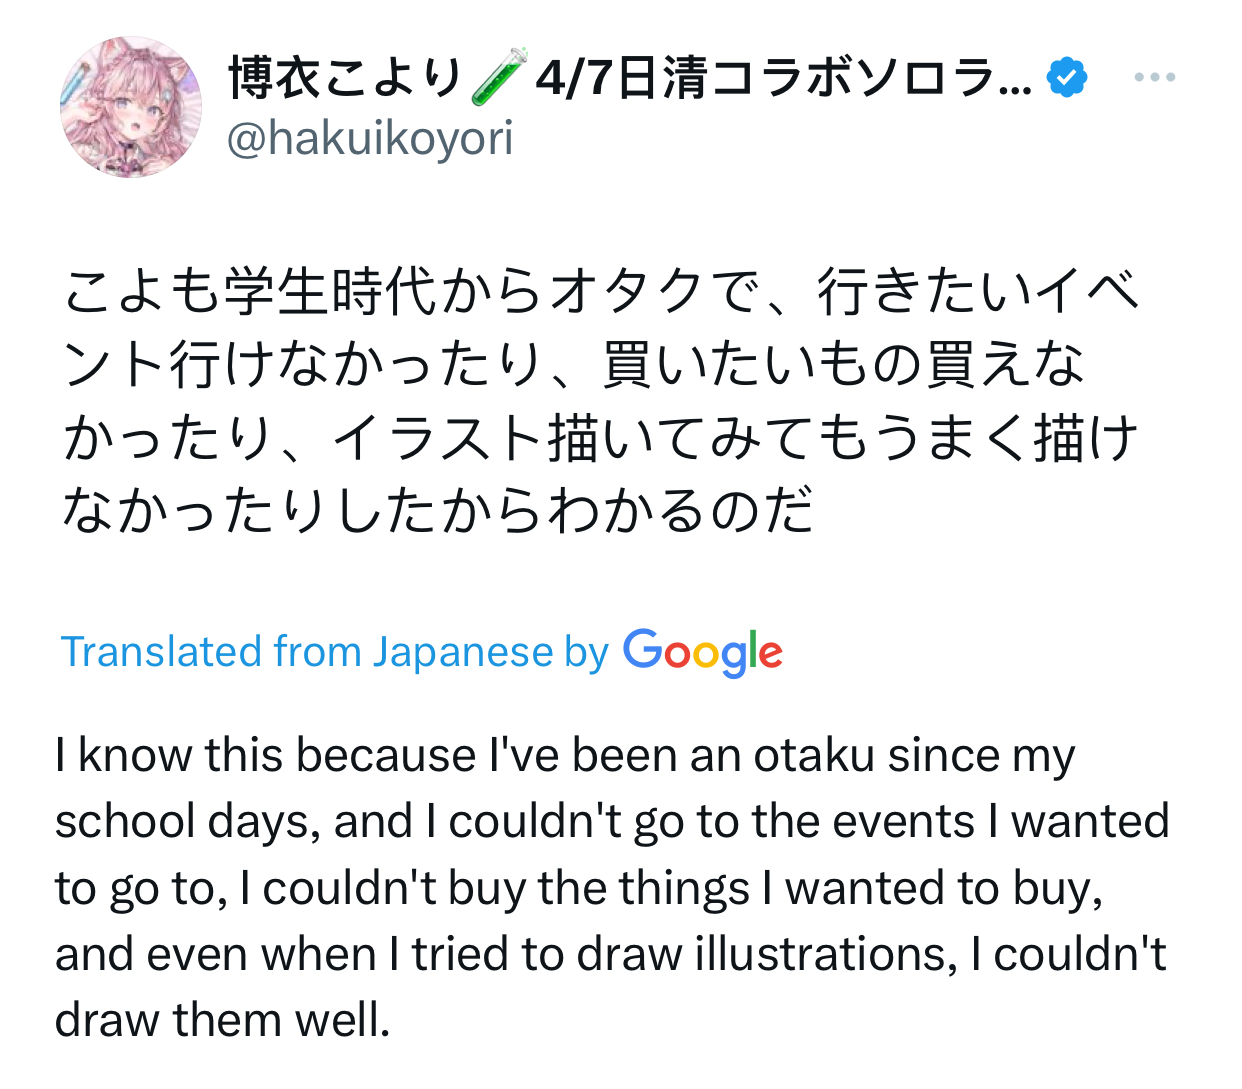
Task: Click translated line 'I know this because'
Action: click(x=565, y=755)
